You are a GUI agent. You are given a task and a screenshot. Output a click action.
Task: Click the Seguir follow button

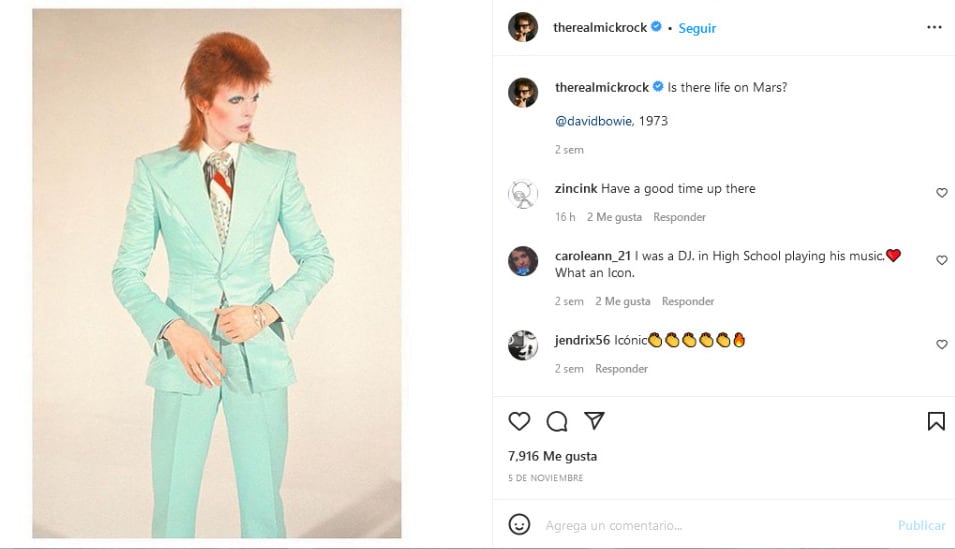tap(697, 28)
